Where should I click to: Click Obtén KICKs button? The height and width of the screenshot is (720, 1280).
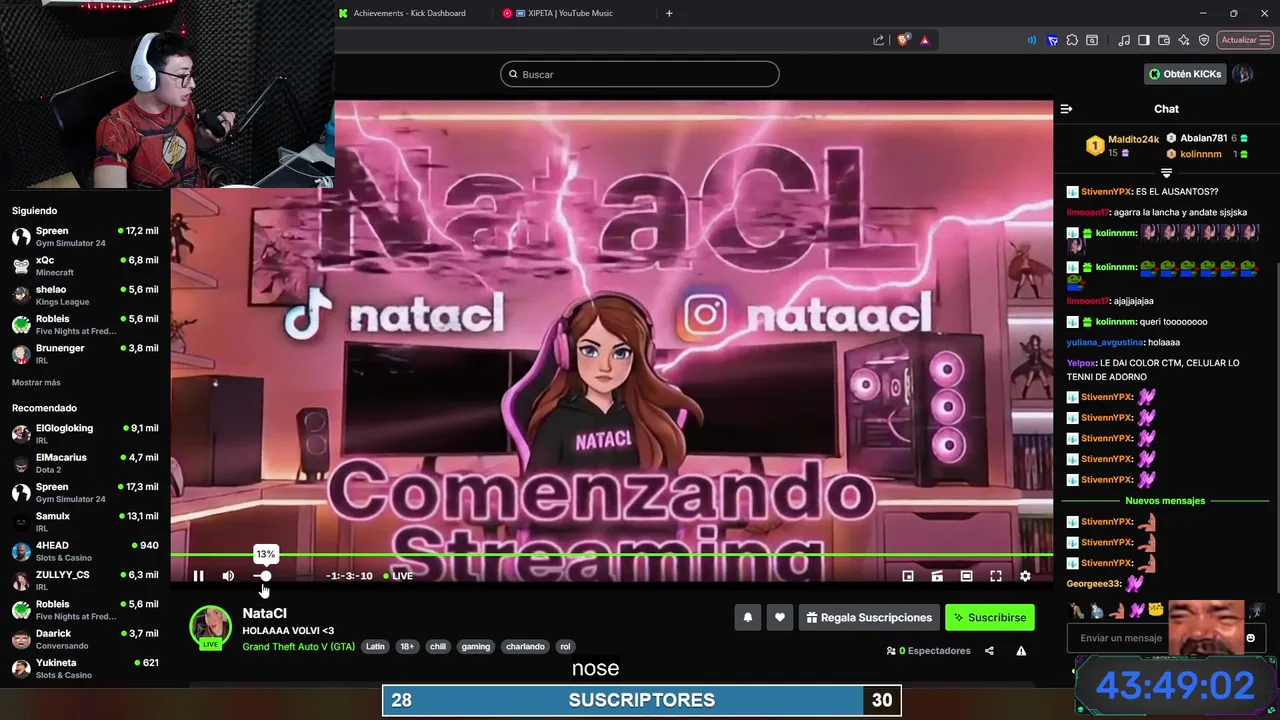click(x=1185, y=74)
